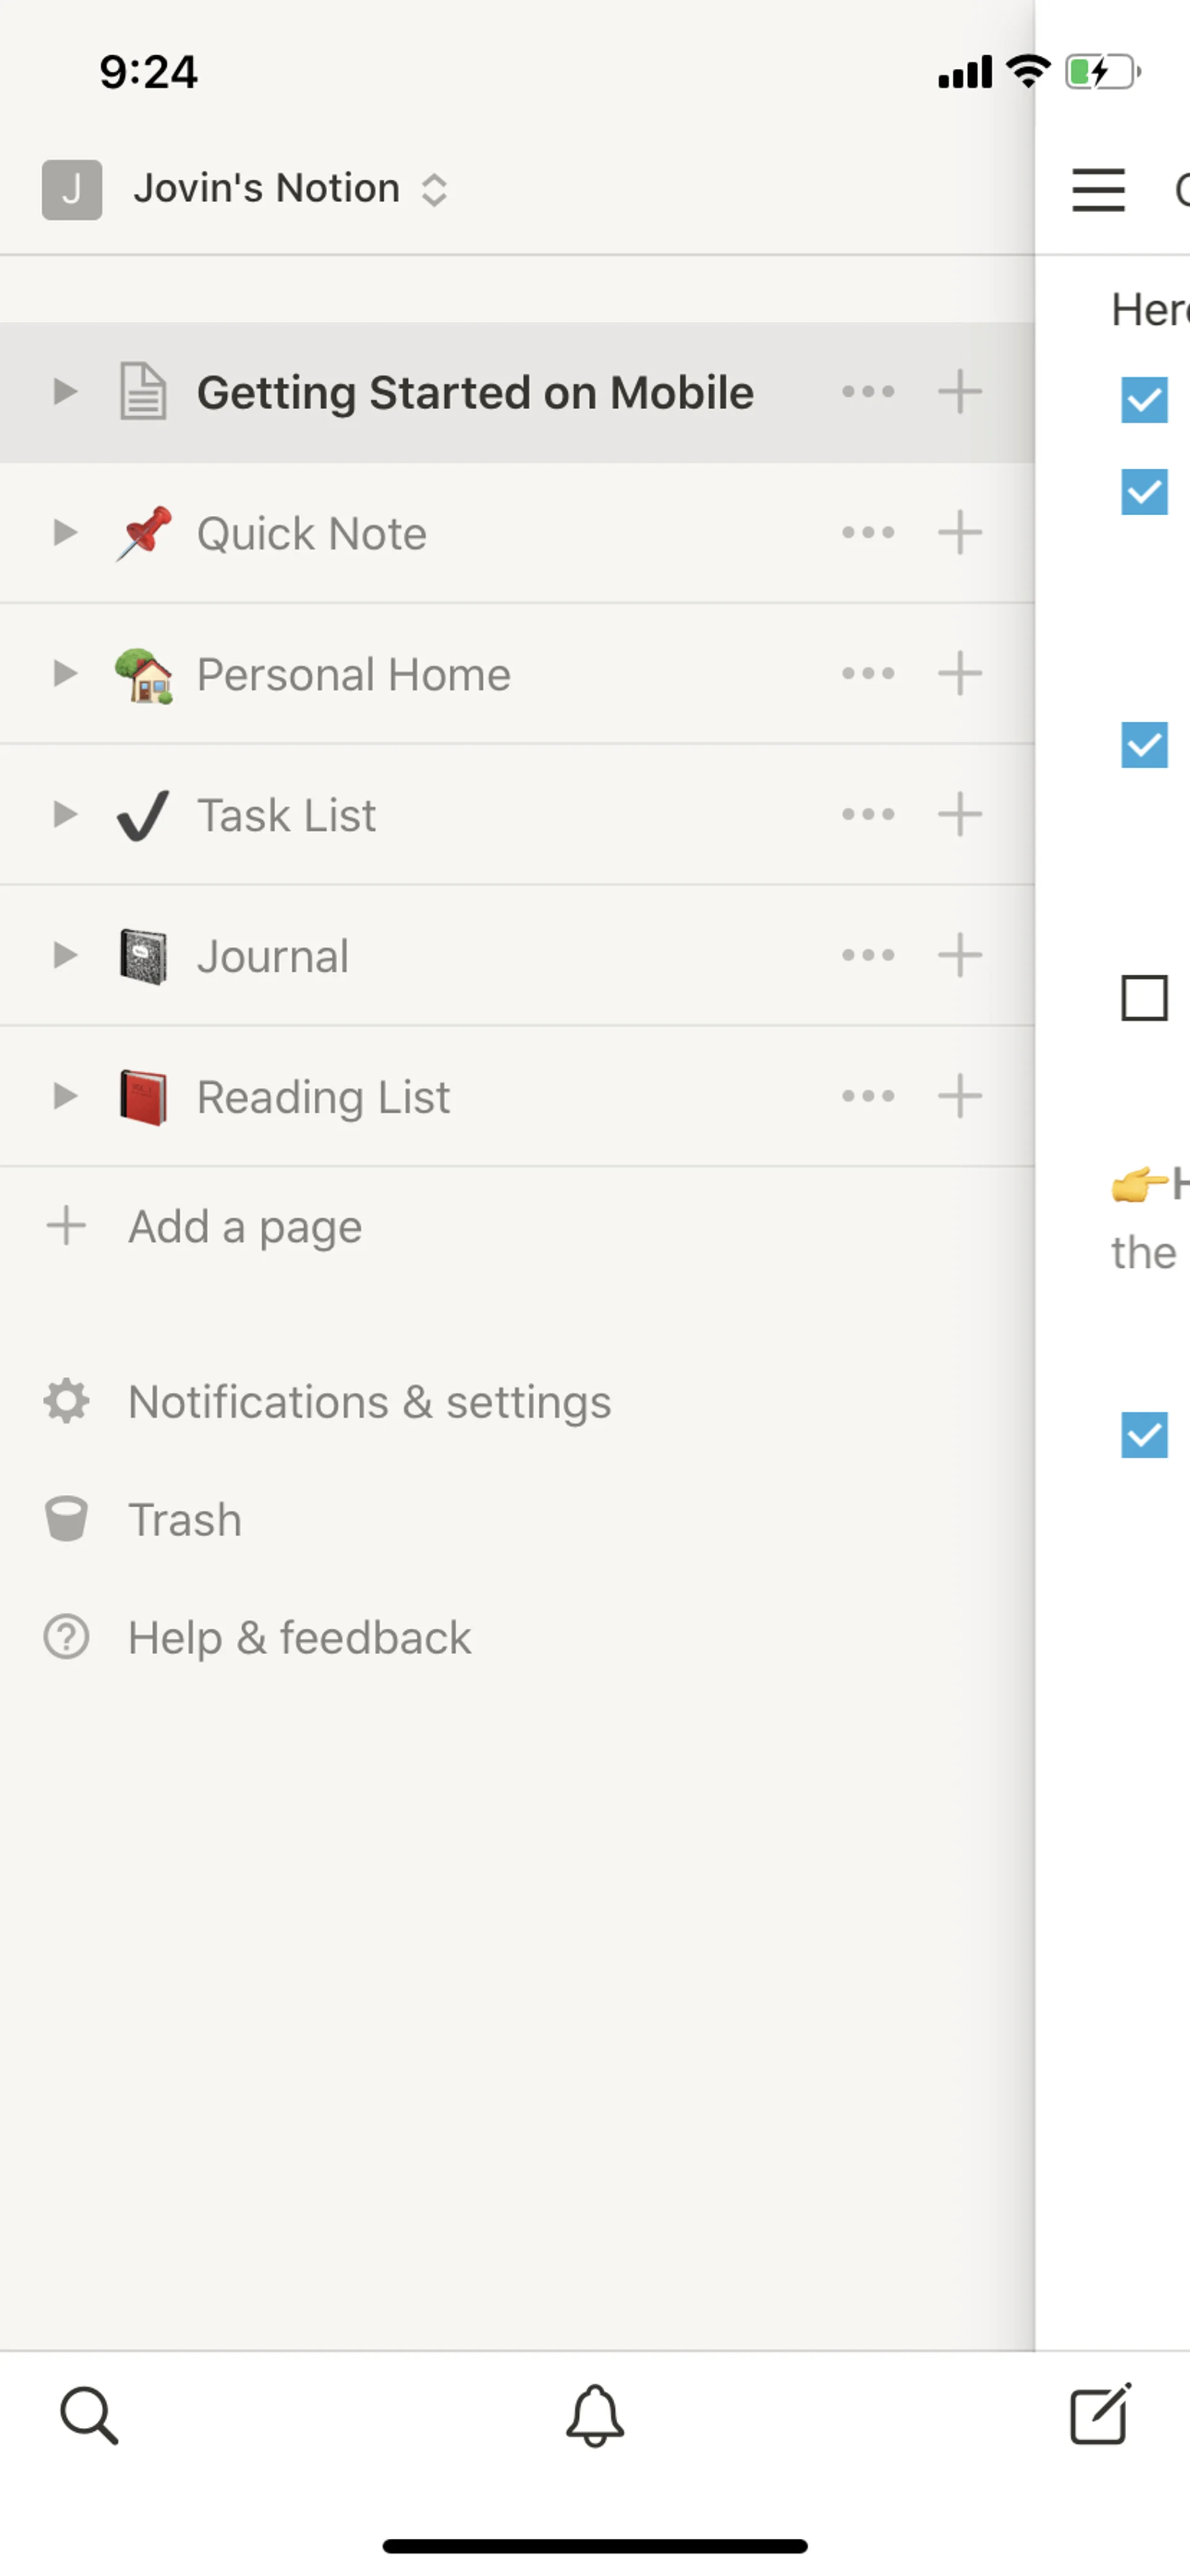Image resolution: width=1190 pixels, height=2576 pixels.
Task: Open options dots for Reading List
Action: [868, 1096]
